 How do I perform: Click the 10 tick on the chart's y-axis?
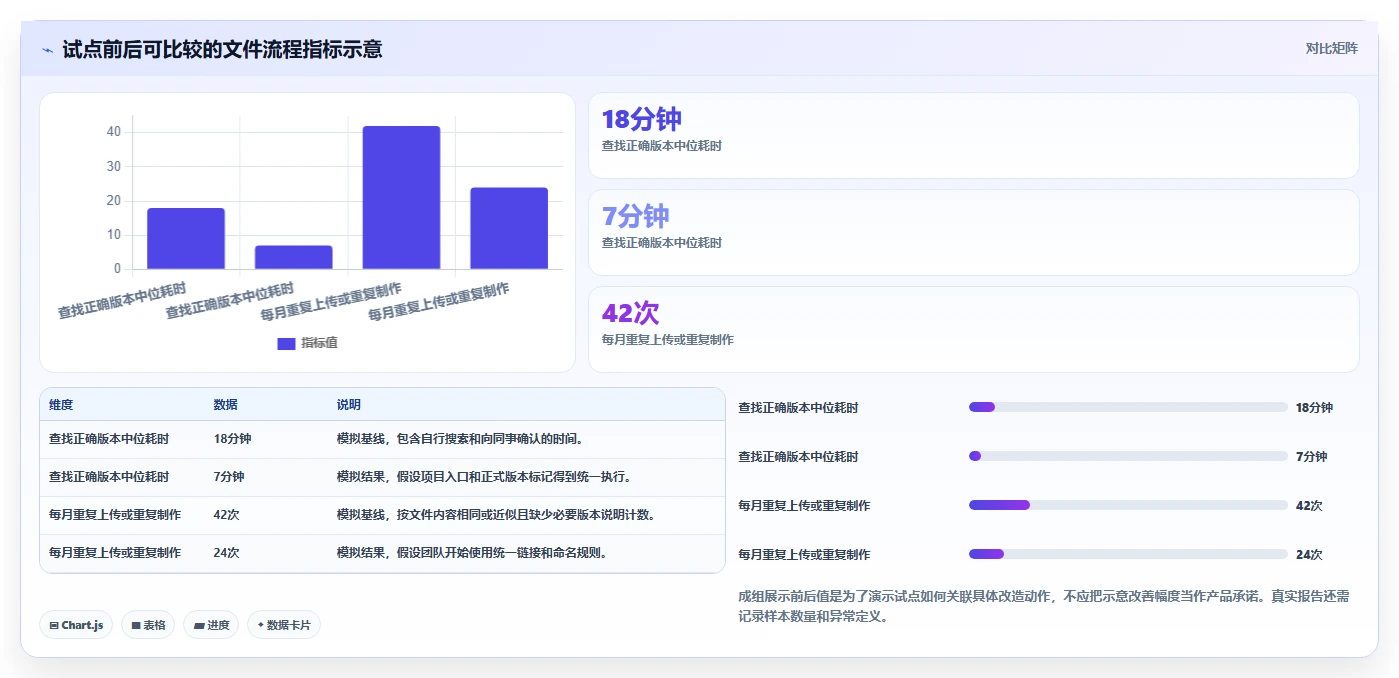114,235
